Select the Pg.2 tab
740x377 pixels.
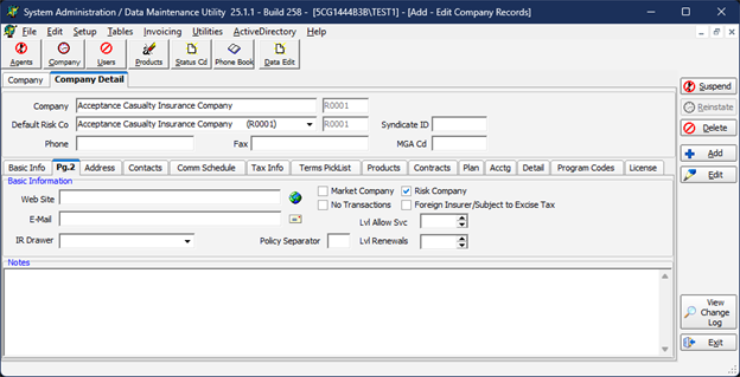[x=66, y=167]
